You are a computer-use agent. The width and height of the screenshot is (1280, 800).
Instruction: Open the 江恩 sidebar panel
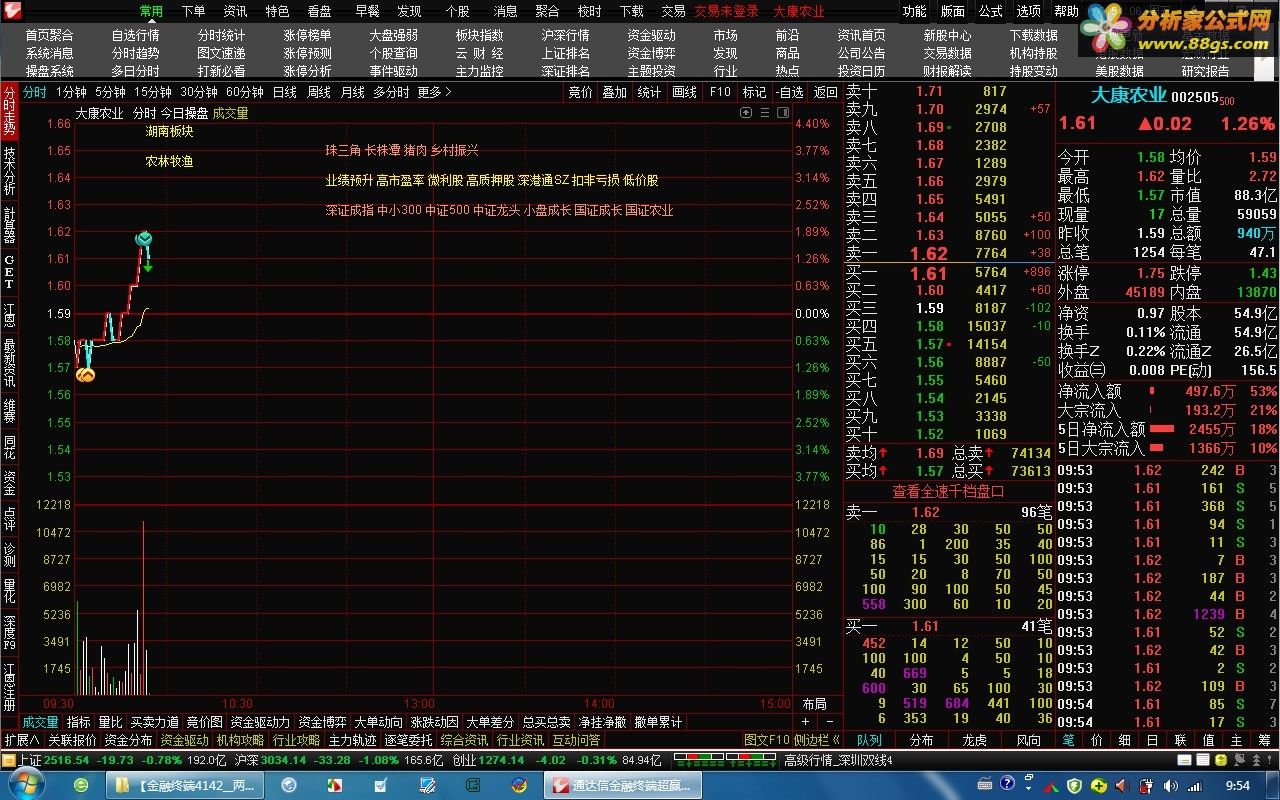(x=9, y=314)
